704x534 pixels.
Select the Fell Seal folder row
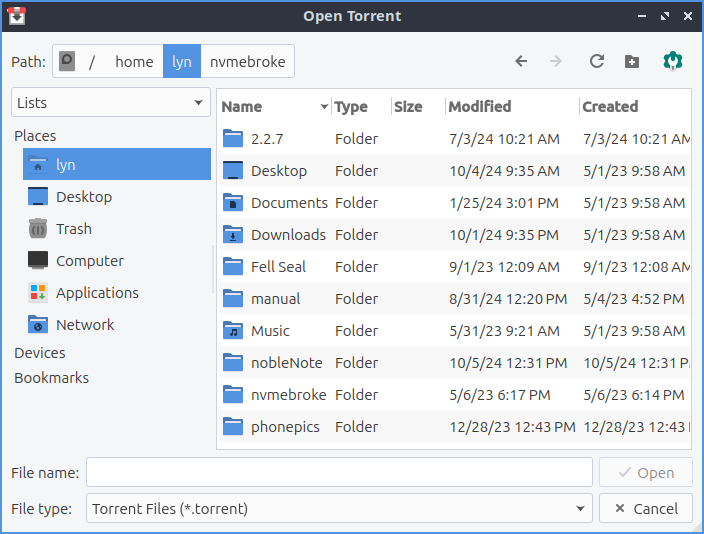pyautogui.click(x=278, y=267)
